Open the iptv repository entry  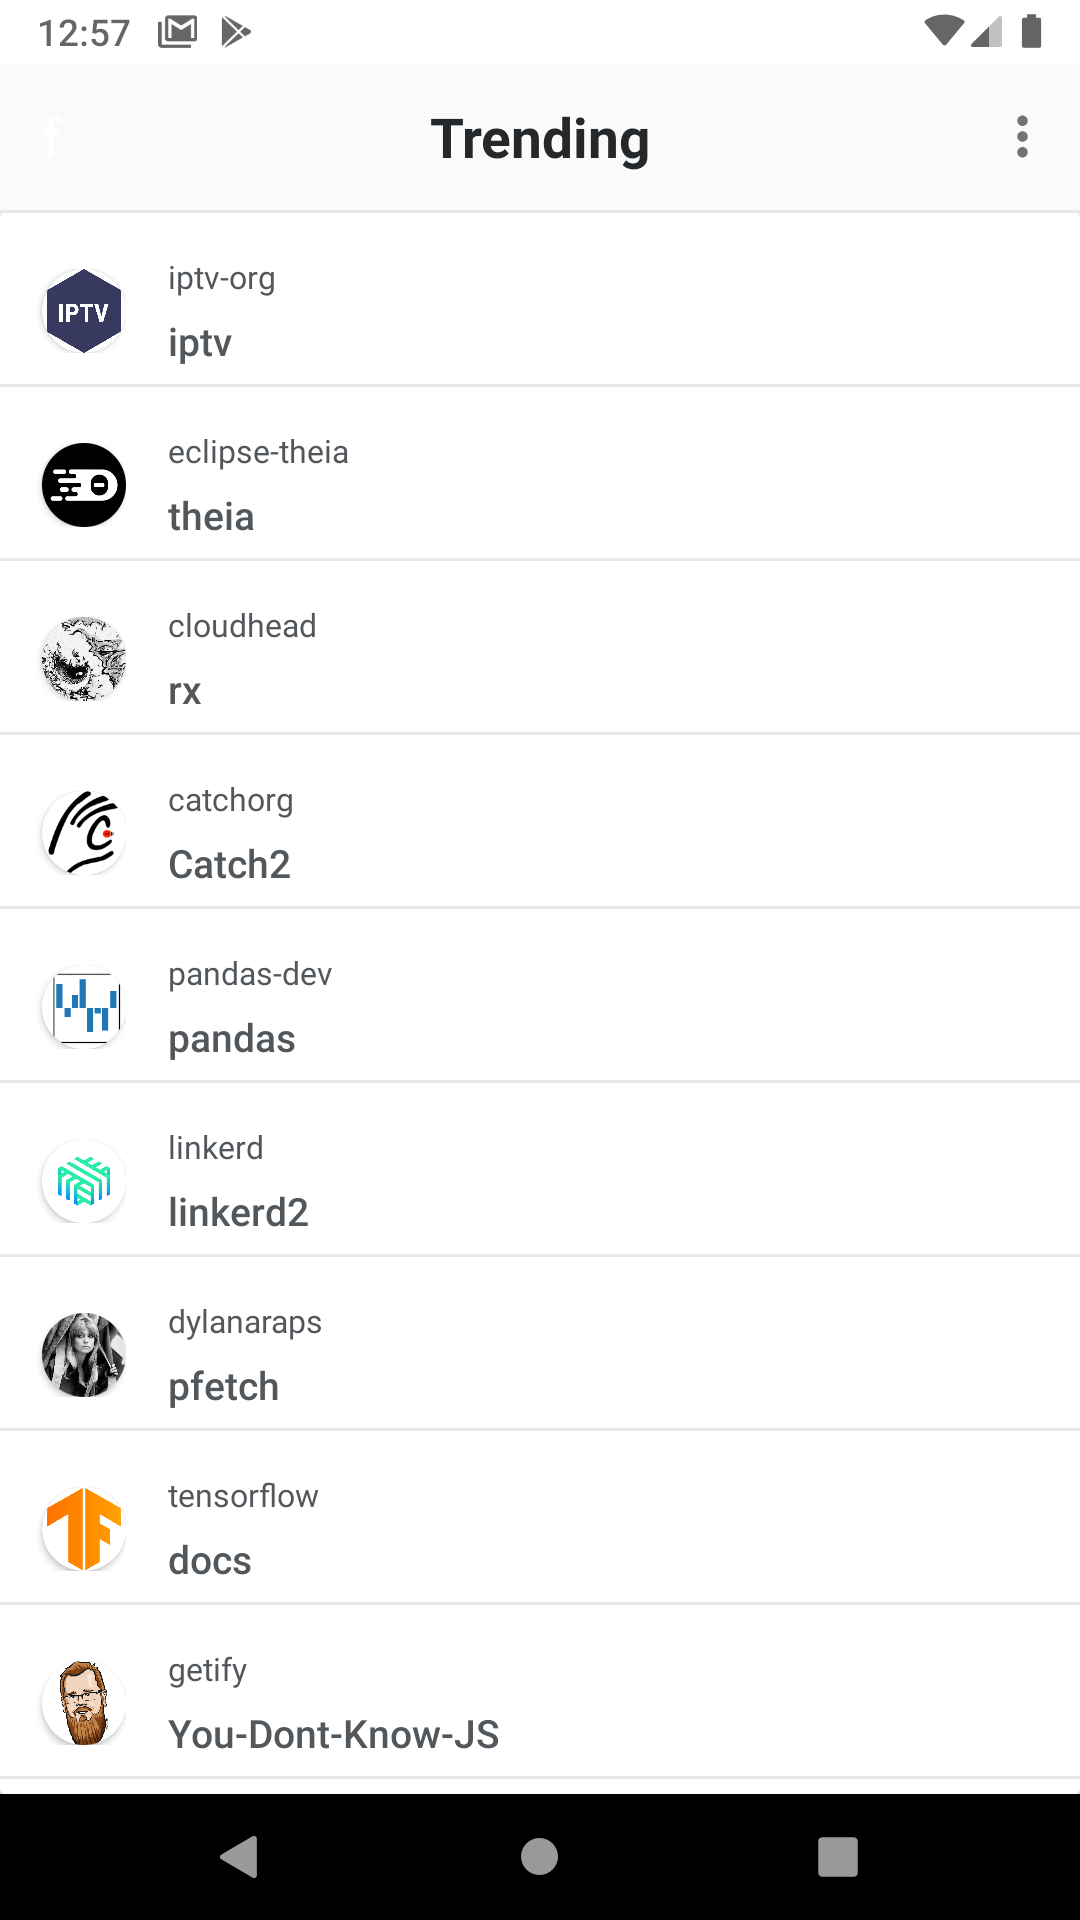pyautogui.click(x=540, y=310)
